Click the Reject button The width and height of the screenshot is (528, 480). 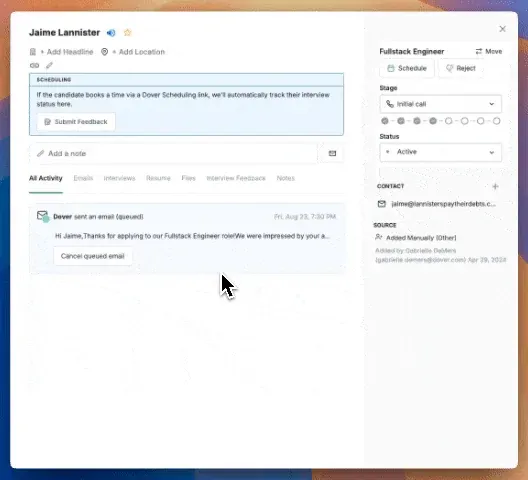[461, 68]
